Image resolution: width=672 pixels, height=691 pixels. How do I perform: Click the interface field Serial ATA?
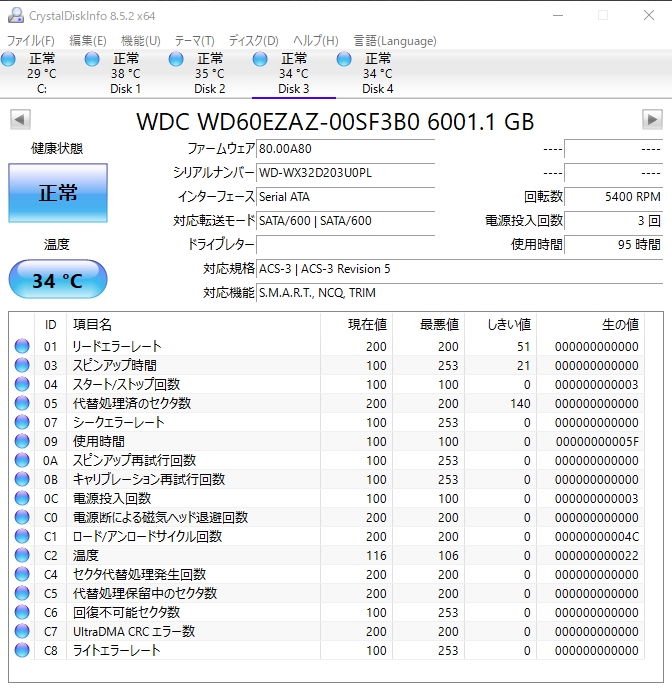point(345,197)
